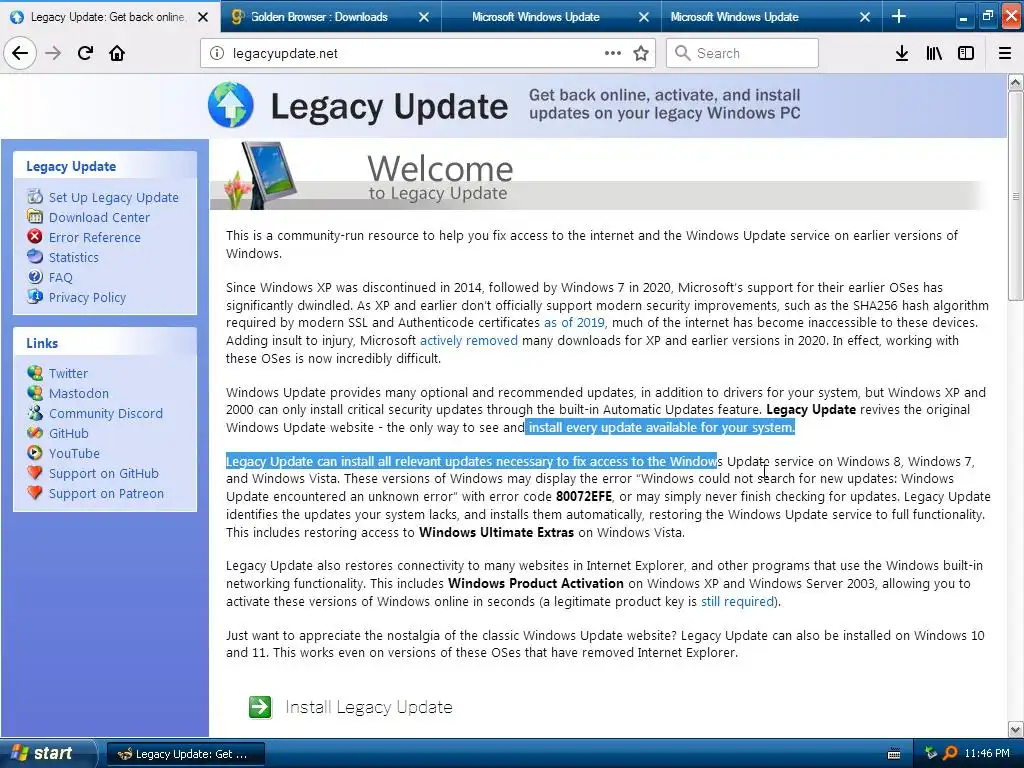Click the on-screen keyboard icon in taskbar
The height and width of the screenshot is (768, 1024).
894,754
